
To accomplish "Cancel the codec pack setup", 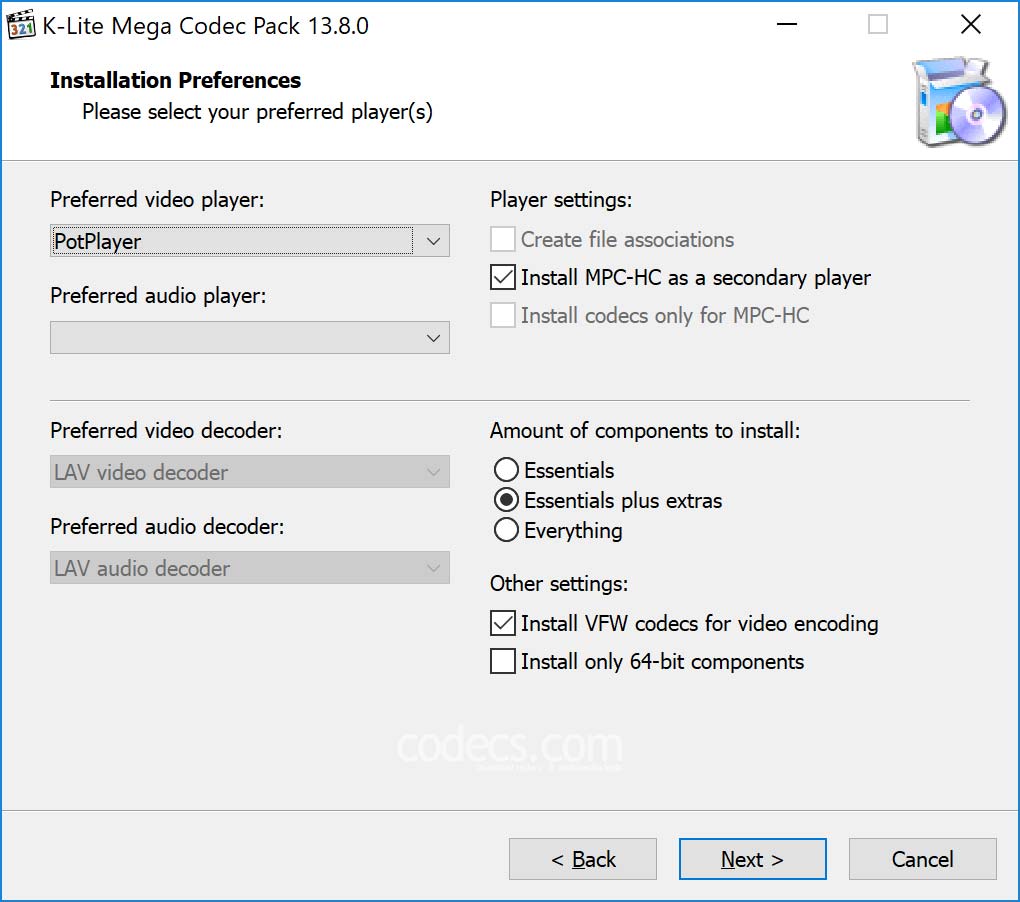I will 922,859.
